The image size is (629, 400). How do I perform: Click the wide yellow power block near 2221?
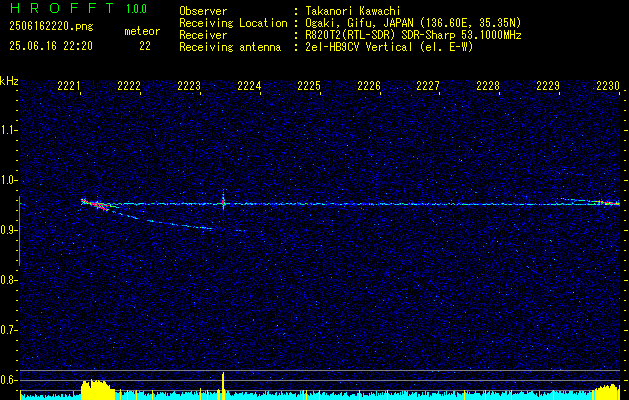97,389
